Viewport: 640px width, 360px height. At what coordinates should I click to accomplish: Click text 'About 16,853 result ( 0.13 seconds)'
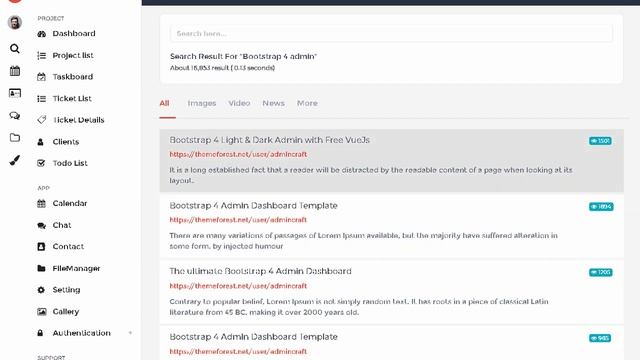pyautogui.click(x=222, y=68)
